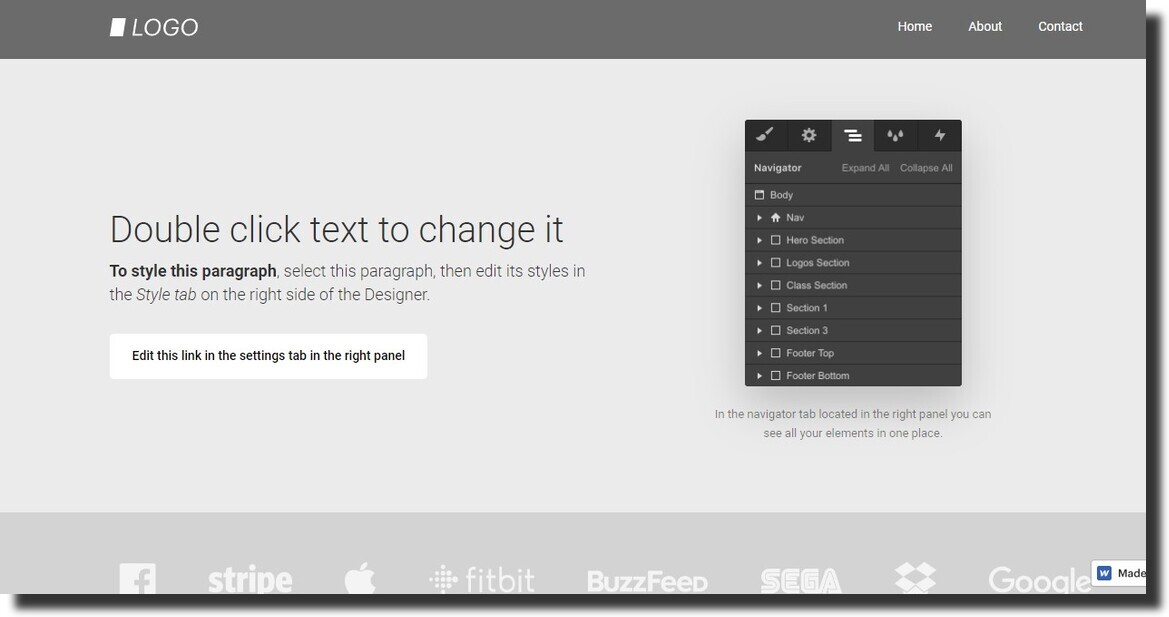The height and width of the screenshot is (617, 1169).
Task: Click the box icon beside Section 1
Action: [x=775, y=308]
